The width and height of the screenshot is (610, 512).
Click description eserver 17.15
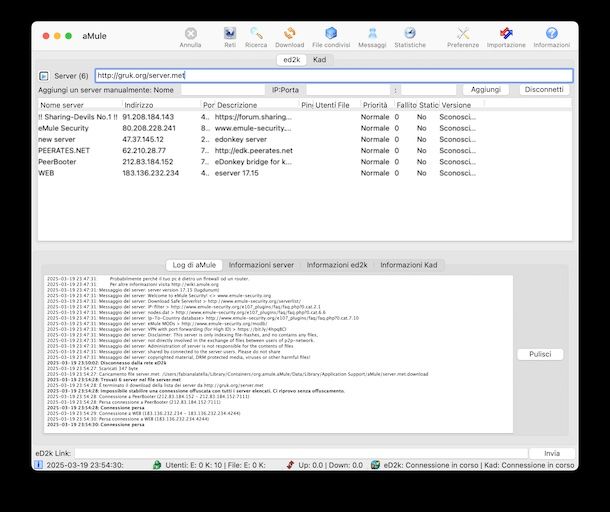click(x=237, y=173)
